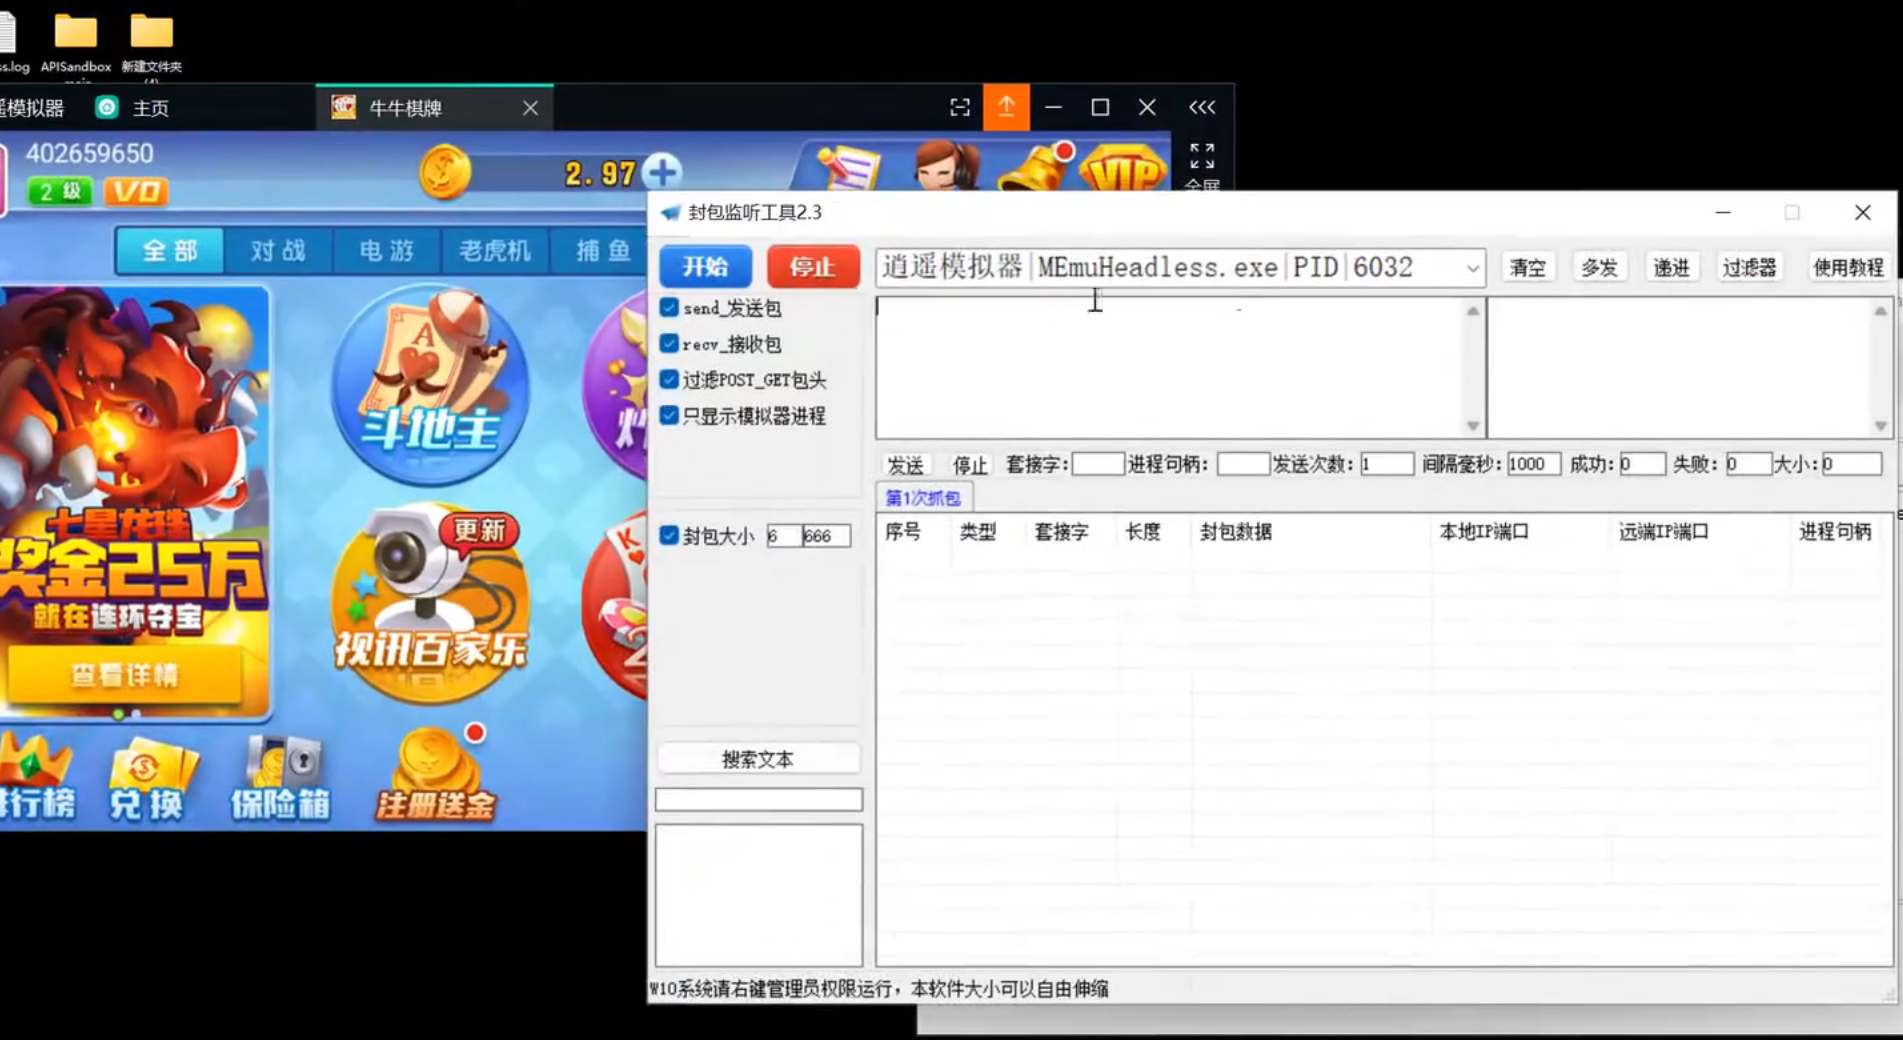The height and width of the screenshot is (1040, 1903).
Task: Click the 多发 multi-send button
Action: pos(1599,268)
